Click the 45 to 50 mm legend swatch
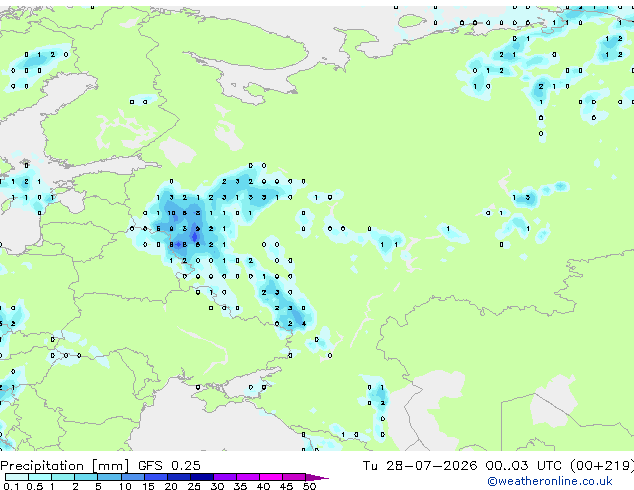Viewport: 634px width, 490px height. [x=294, y=477]
